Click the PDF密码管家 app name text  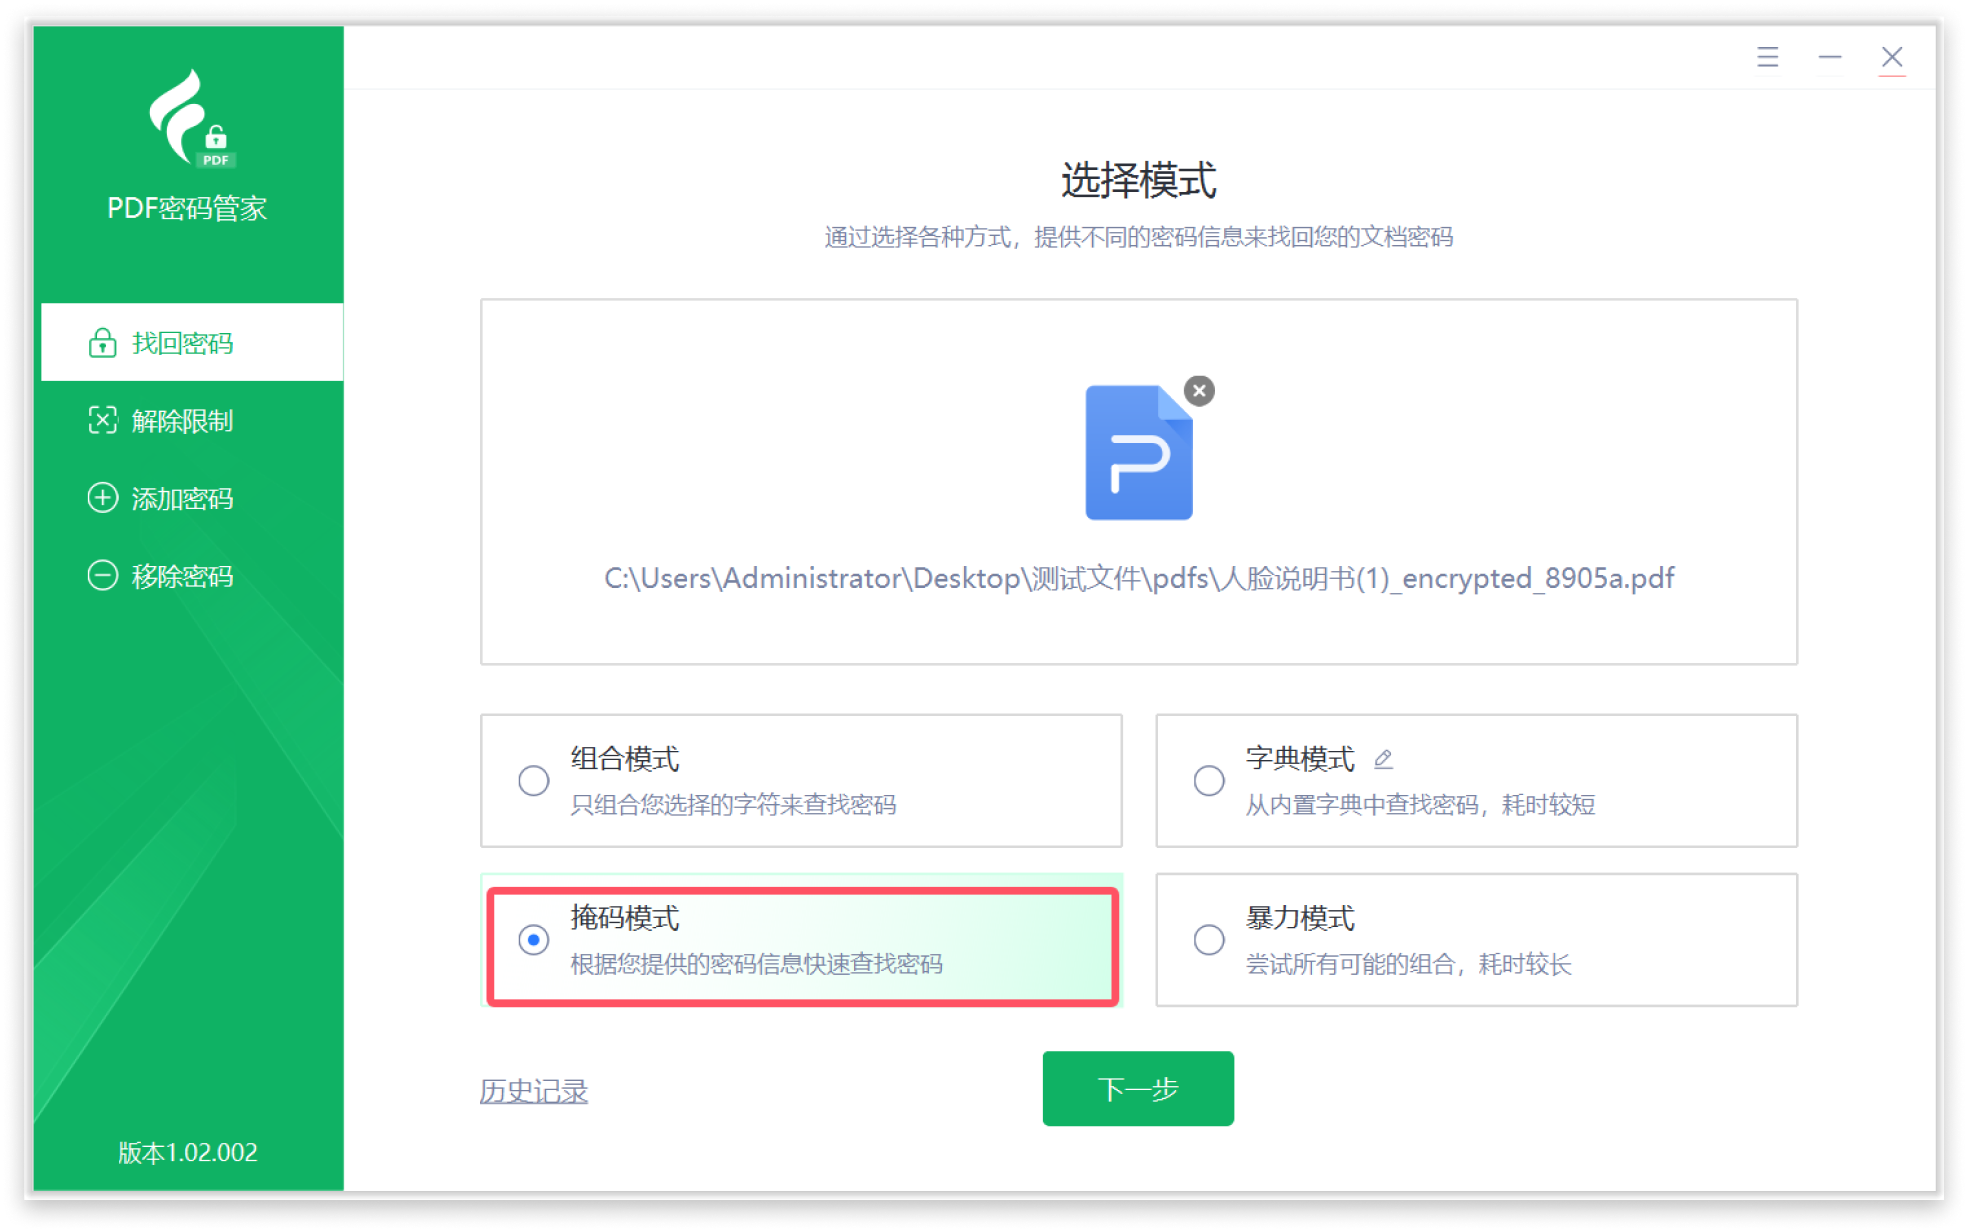tap(187, 208)
